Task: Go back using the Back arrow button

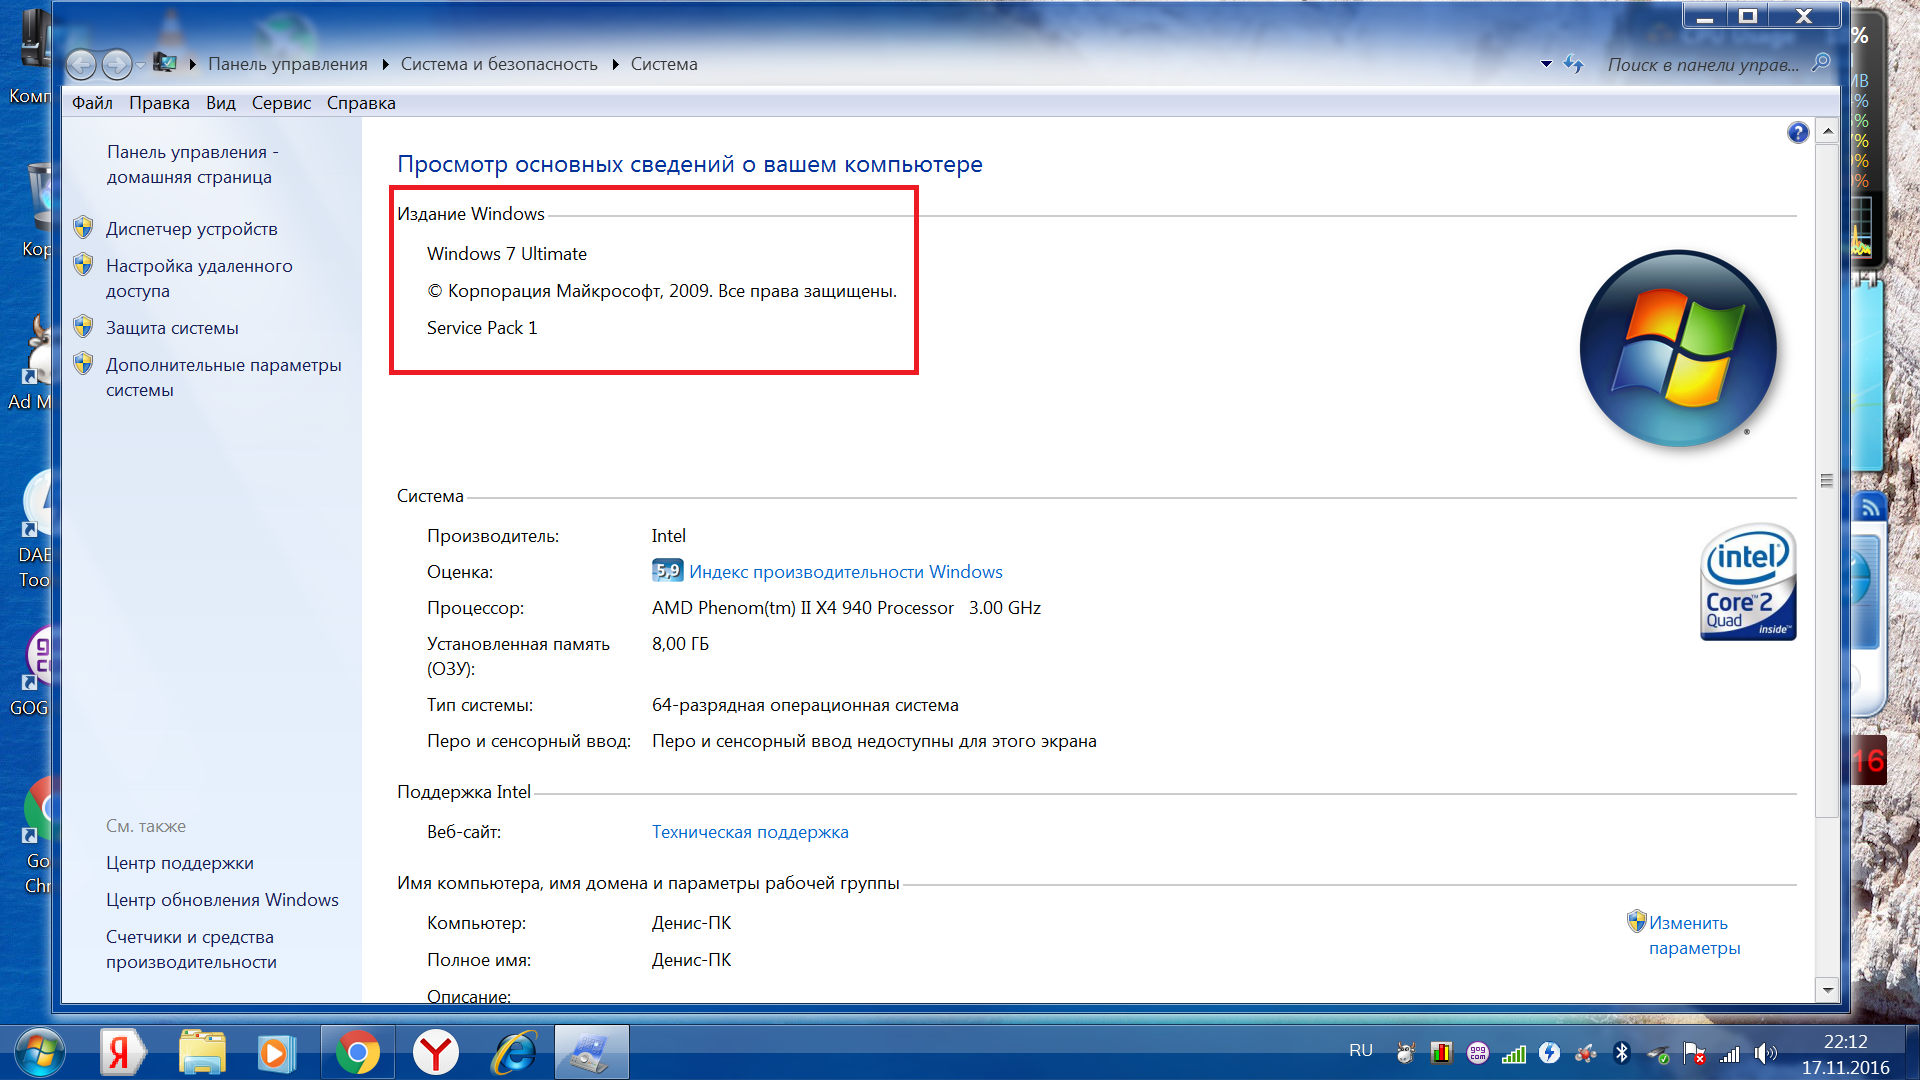Action: click(82, 65)
